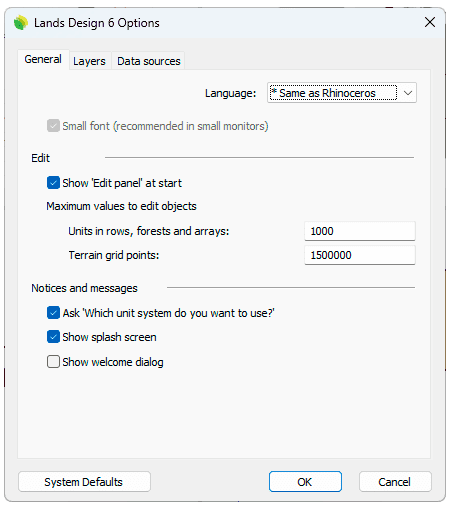Select the General tab
The image size is (453, 507).
point(43,59)
